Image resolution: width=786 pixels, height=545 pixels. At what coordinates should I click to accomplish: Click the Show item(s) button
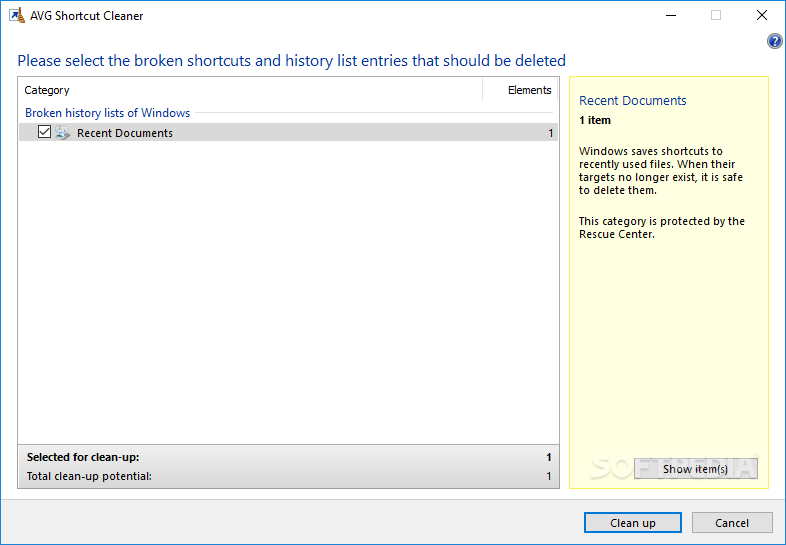[x=695, y=469]
